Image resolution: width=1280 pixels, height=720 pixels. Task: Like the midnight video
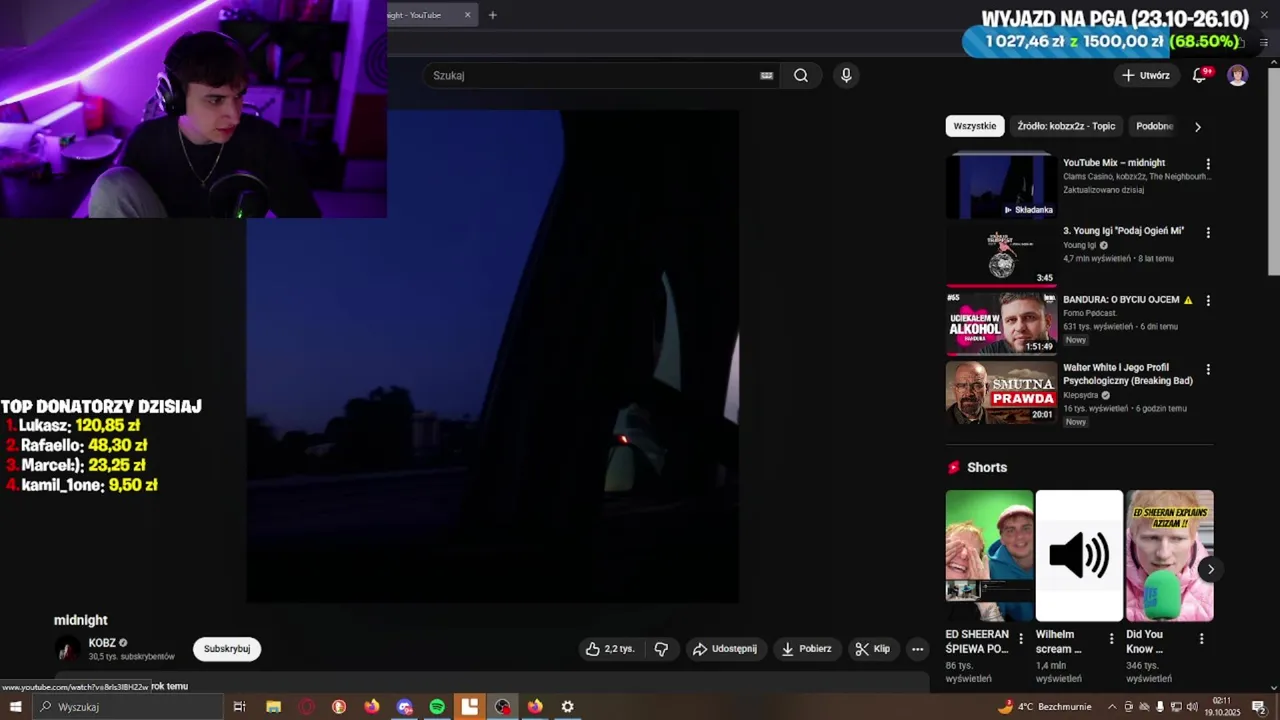[x=610, y=649]
